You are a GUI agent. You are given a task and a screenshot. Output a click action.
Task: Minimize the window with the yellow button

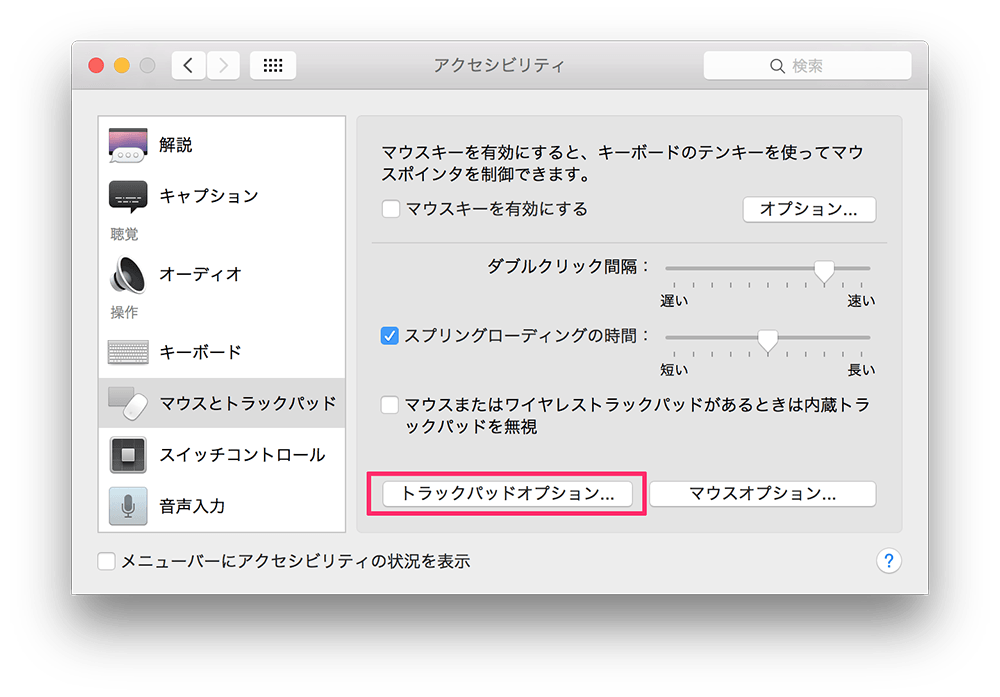(x=122, y=65)
